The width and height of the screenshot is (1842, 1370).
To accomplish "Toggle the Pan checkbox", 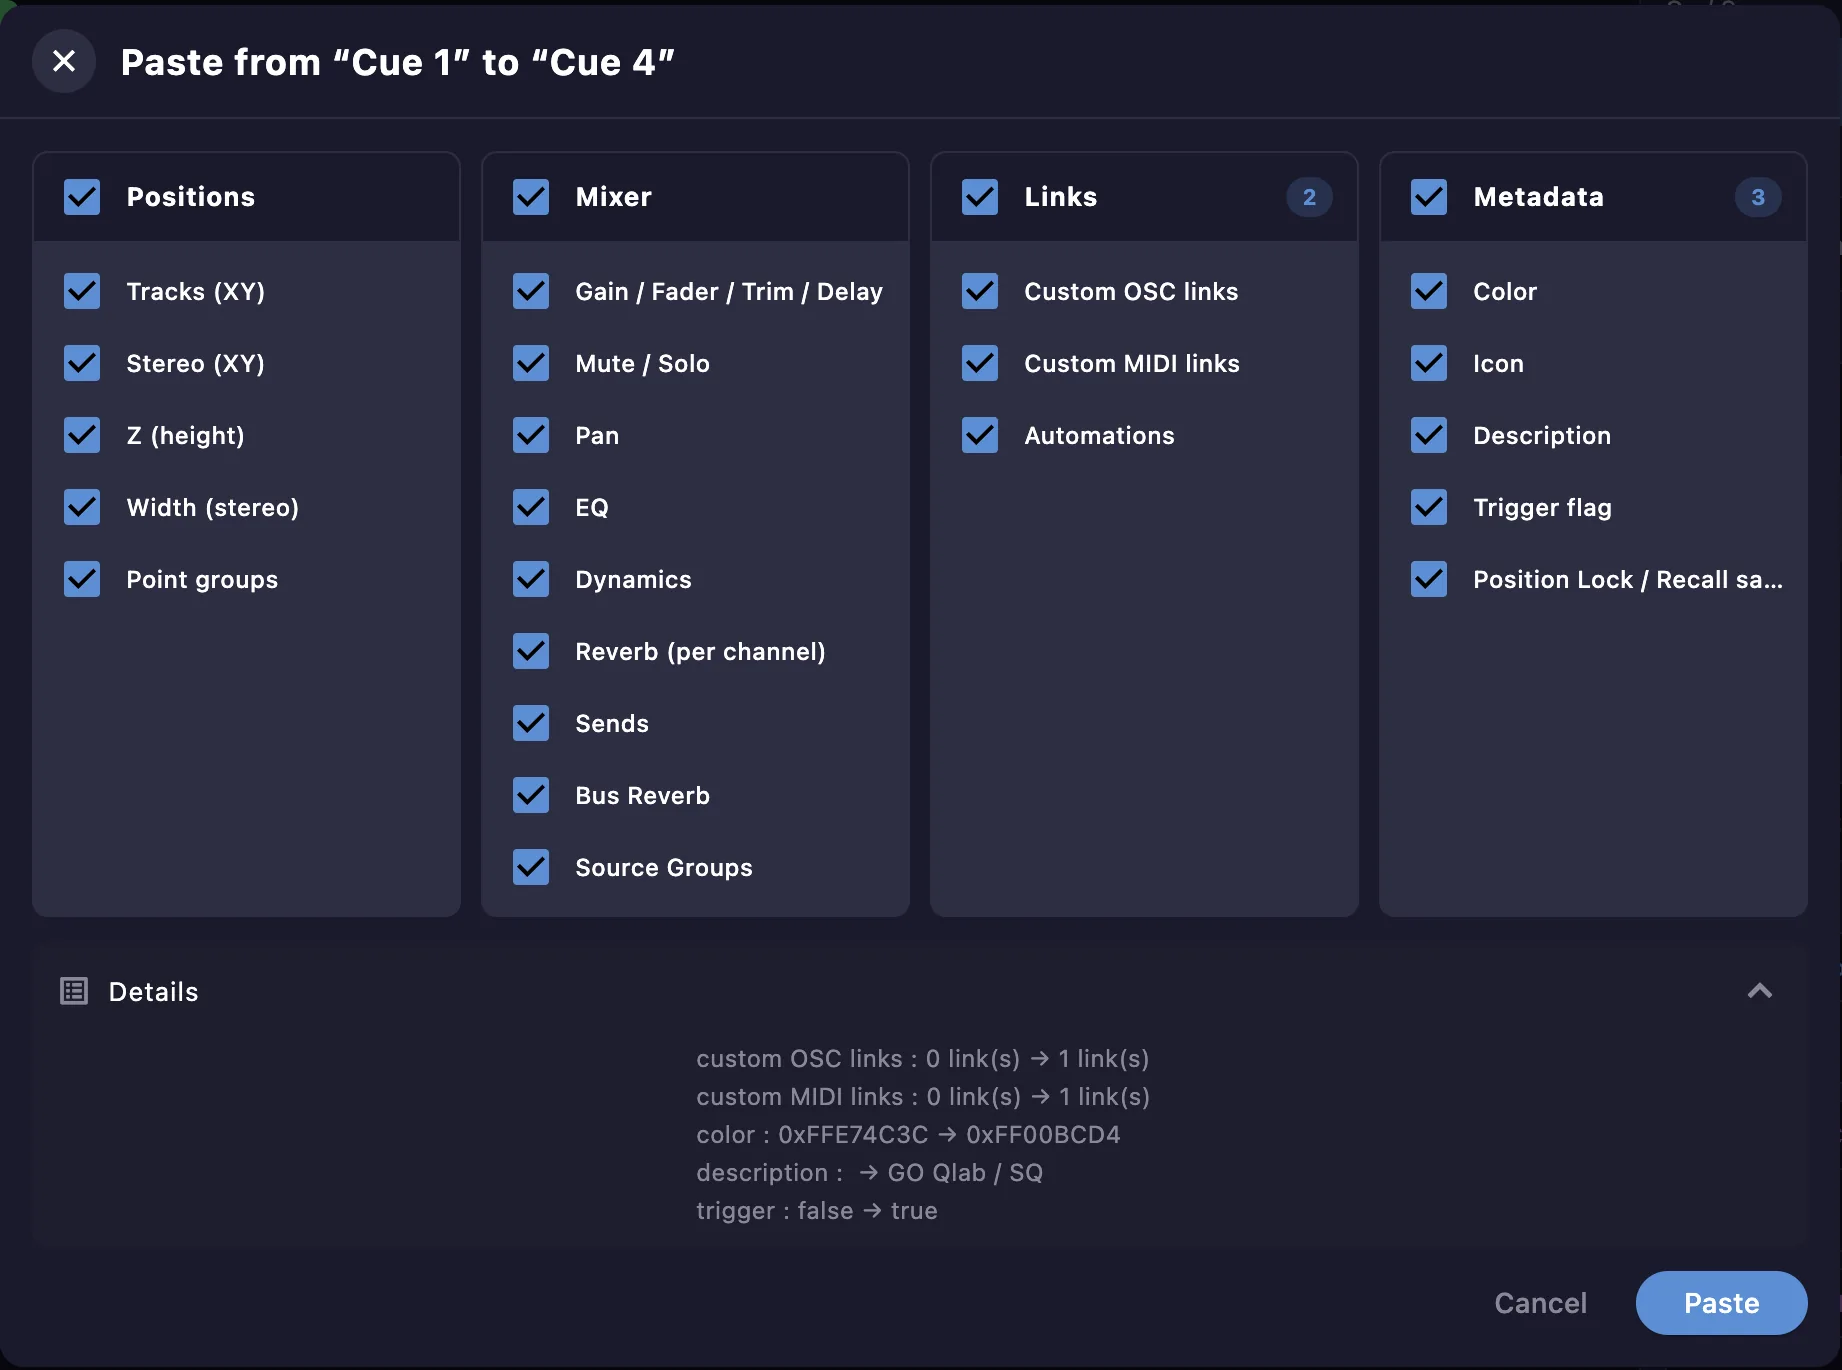I will (x=531, y=435).
